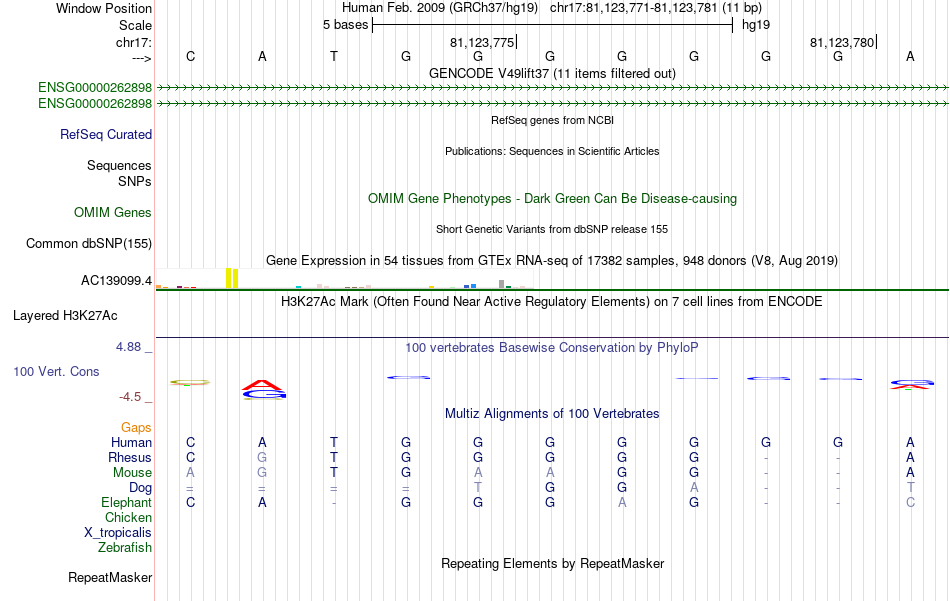Click the tall yellow GTEx expression bars
Screen dimensions: 950x601
click(x=232, y=278)
